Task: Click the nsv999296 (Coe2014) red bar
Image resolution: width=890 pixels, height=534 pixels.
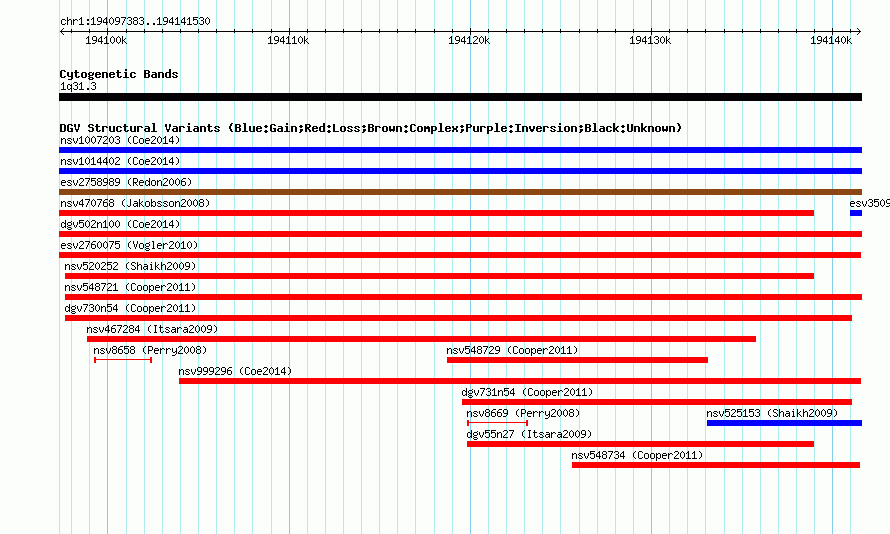Action: [x=520, y=381]
